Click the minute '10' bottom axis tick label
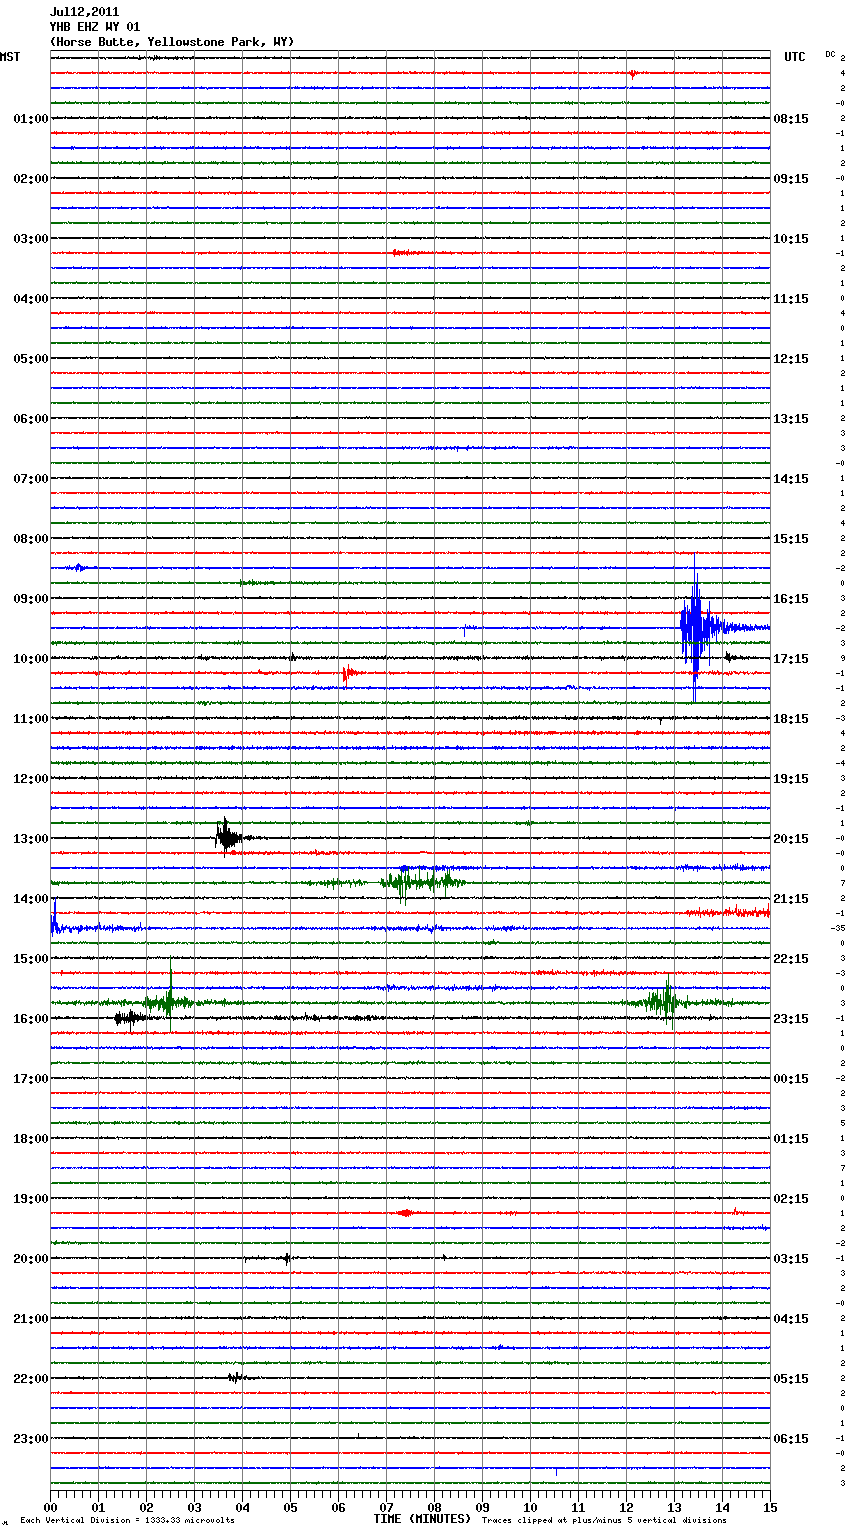The height and width of the screenshot is (1534, 850). (530, 1507)
